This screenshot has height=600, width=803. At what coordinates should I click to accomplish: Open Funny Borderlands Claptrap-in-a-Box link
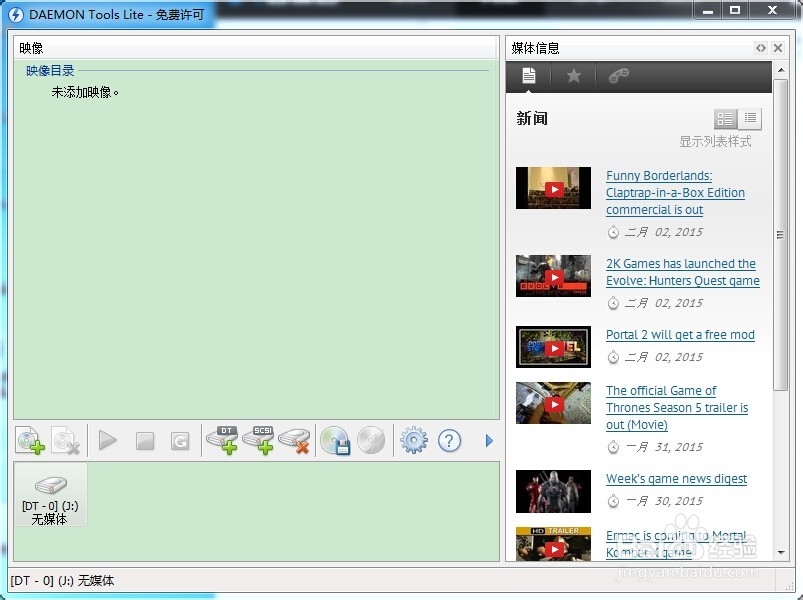675,192
